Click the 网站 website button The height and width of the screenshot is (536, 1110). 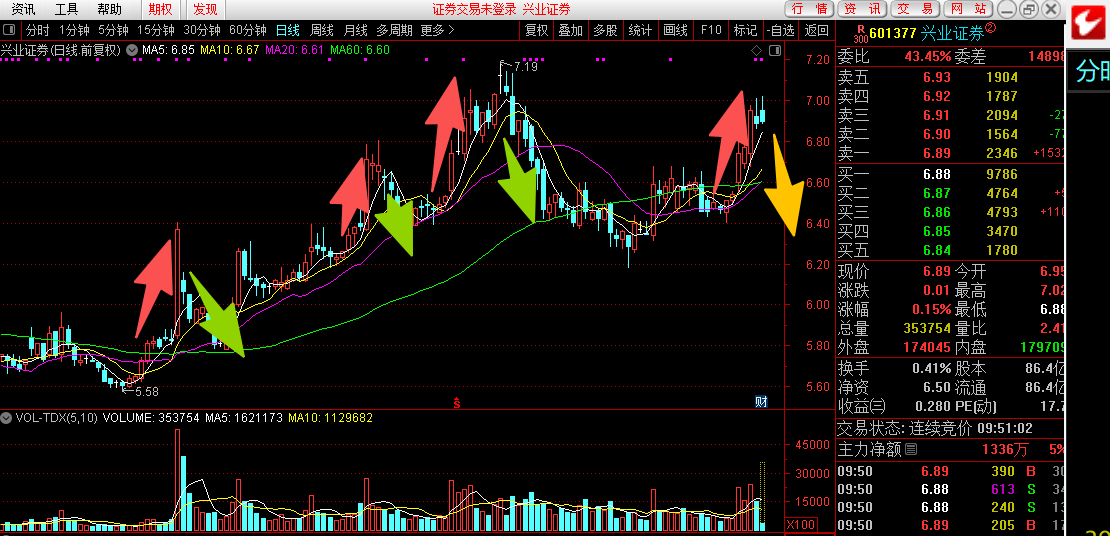[968, 9]
